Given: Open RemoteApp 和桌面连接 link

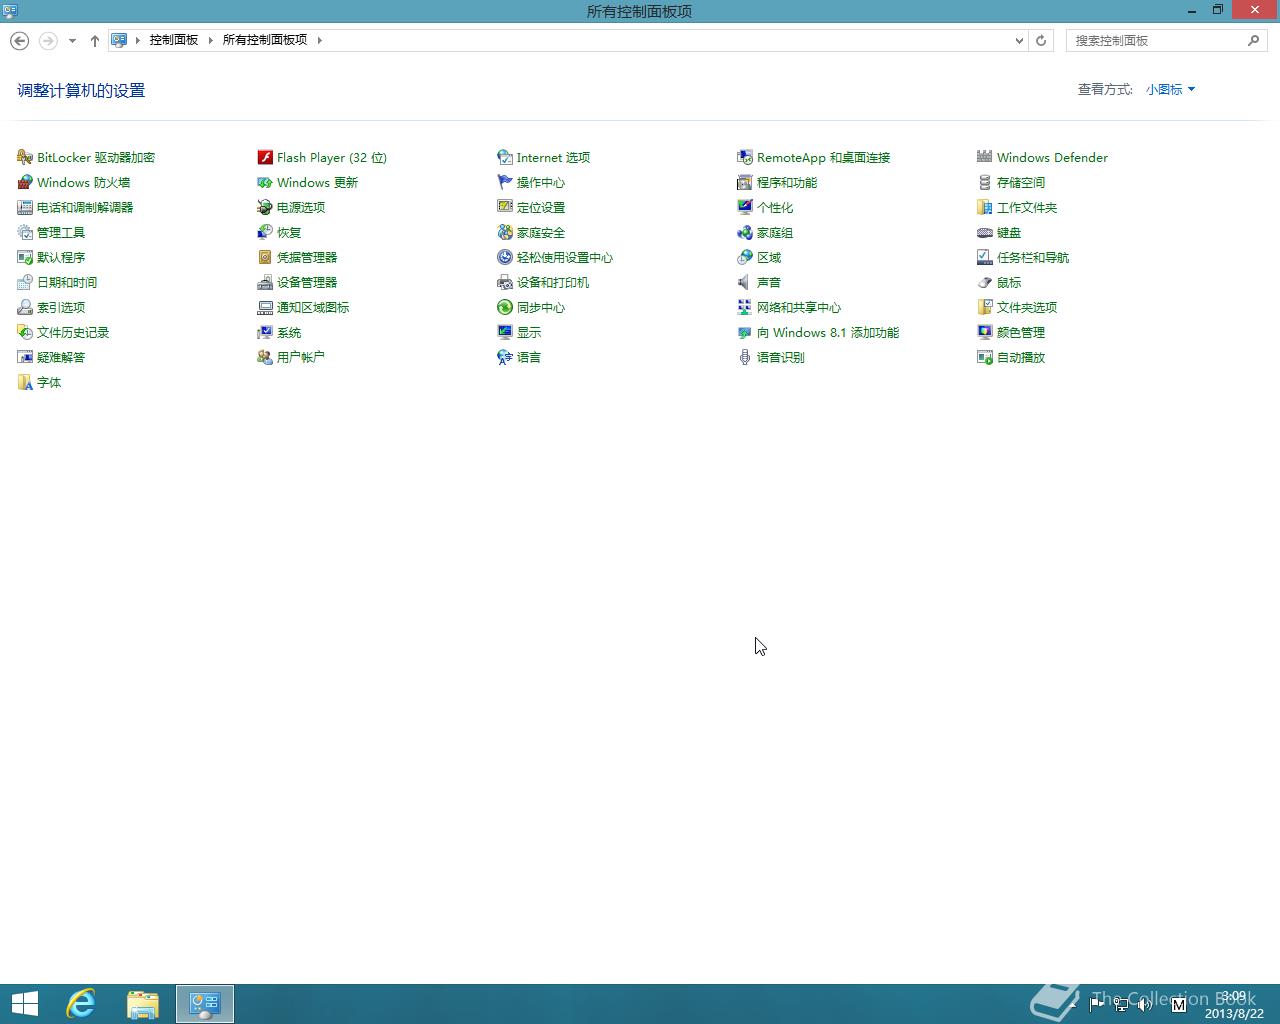Looking at the screenshot, I should click(x=823, y=158).
